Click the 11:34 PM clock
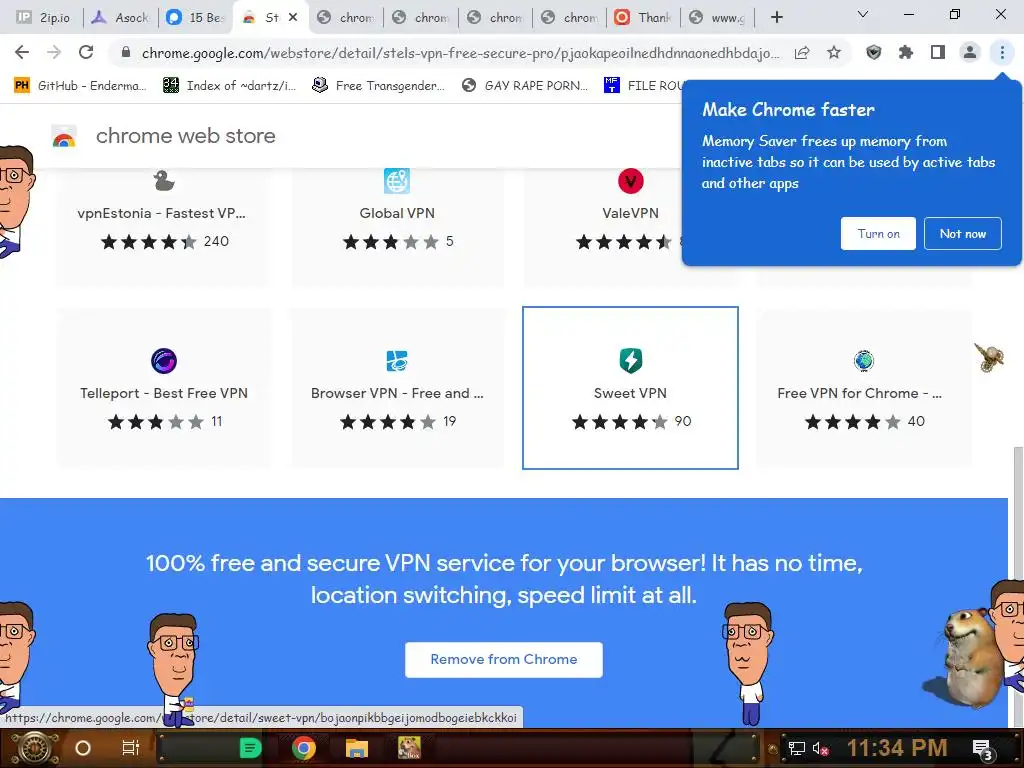The image size is (1024, 768). (897, 748)
